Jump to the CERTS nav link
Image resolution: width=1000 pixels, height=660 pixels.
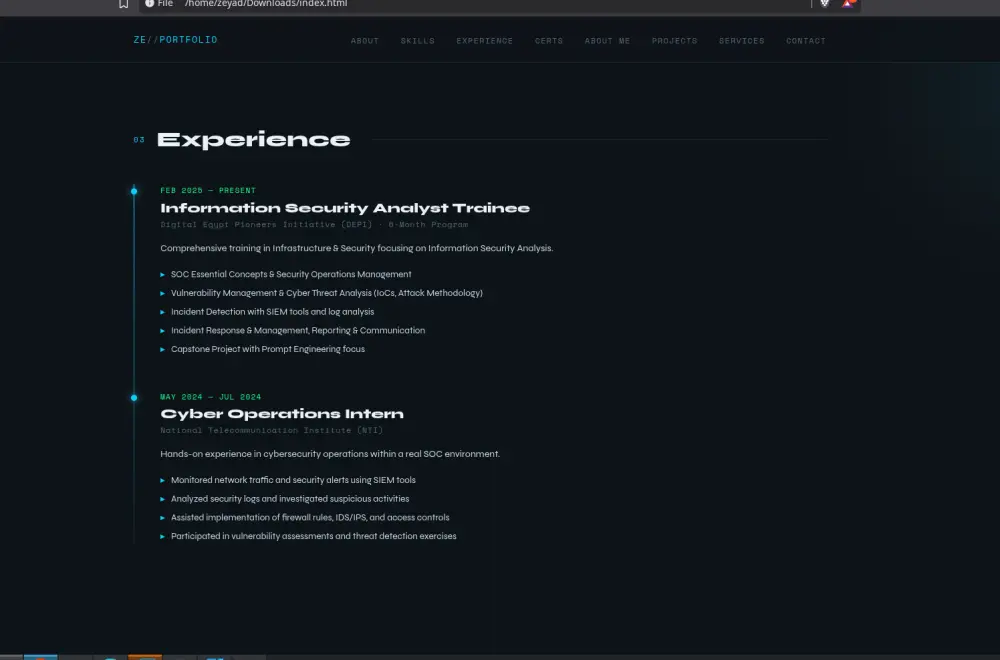549,41
